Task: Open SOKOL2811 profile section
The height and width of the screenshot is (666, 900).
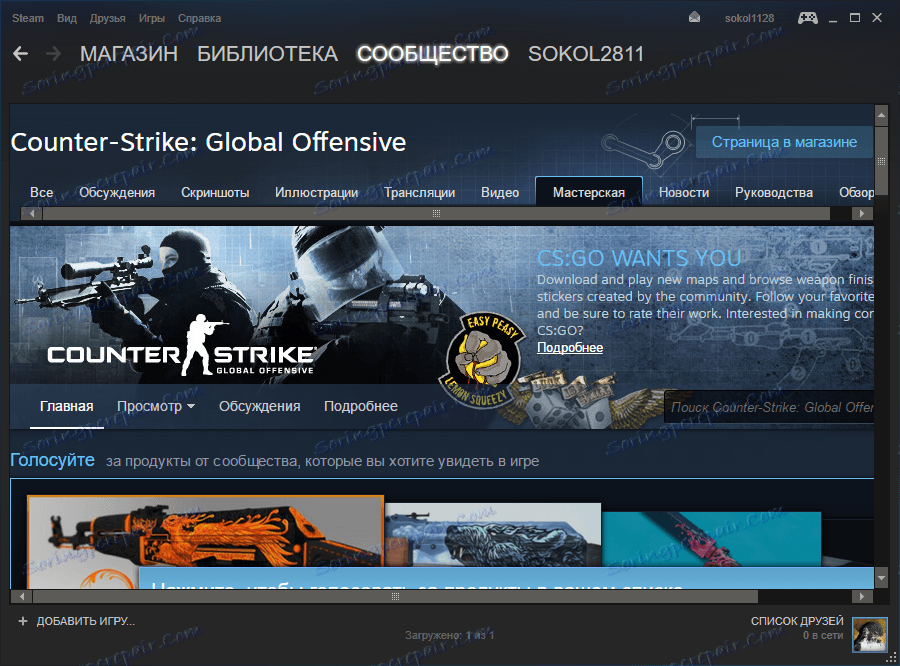Action: coord(586,54)
